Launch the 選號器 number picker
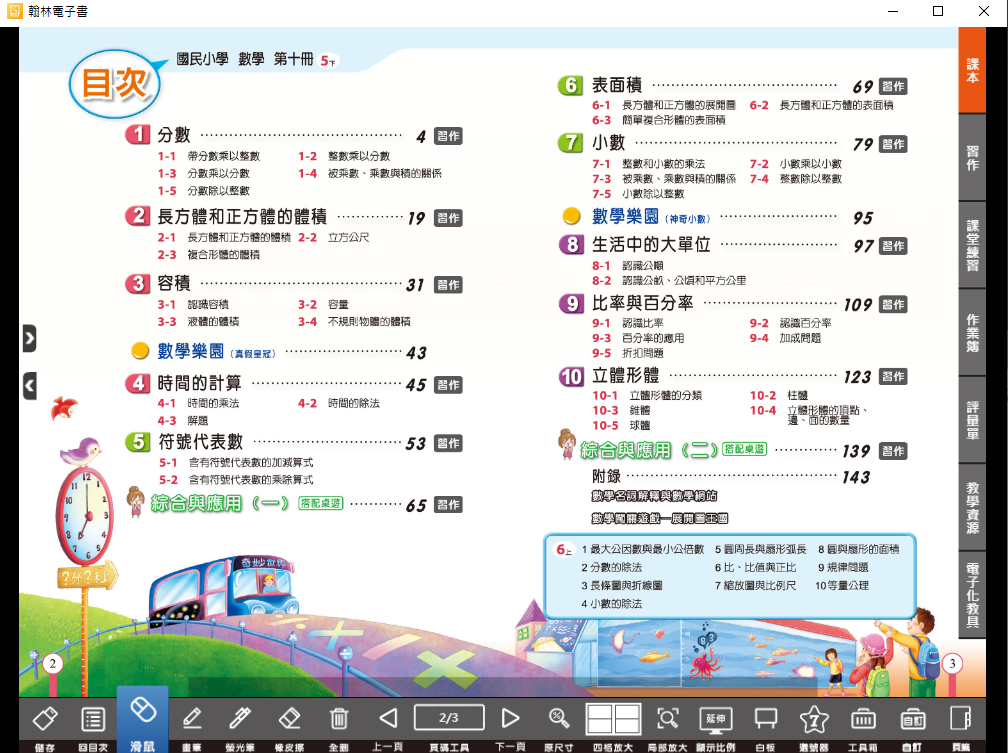The width and height of the screenshot is (1008, 753). [814, 718]
